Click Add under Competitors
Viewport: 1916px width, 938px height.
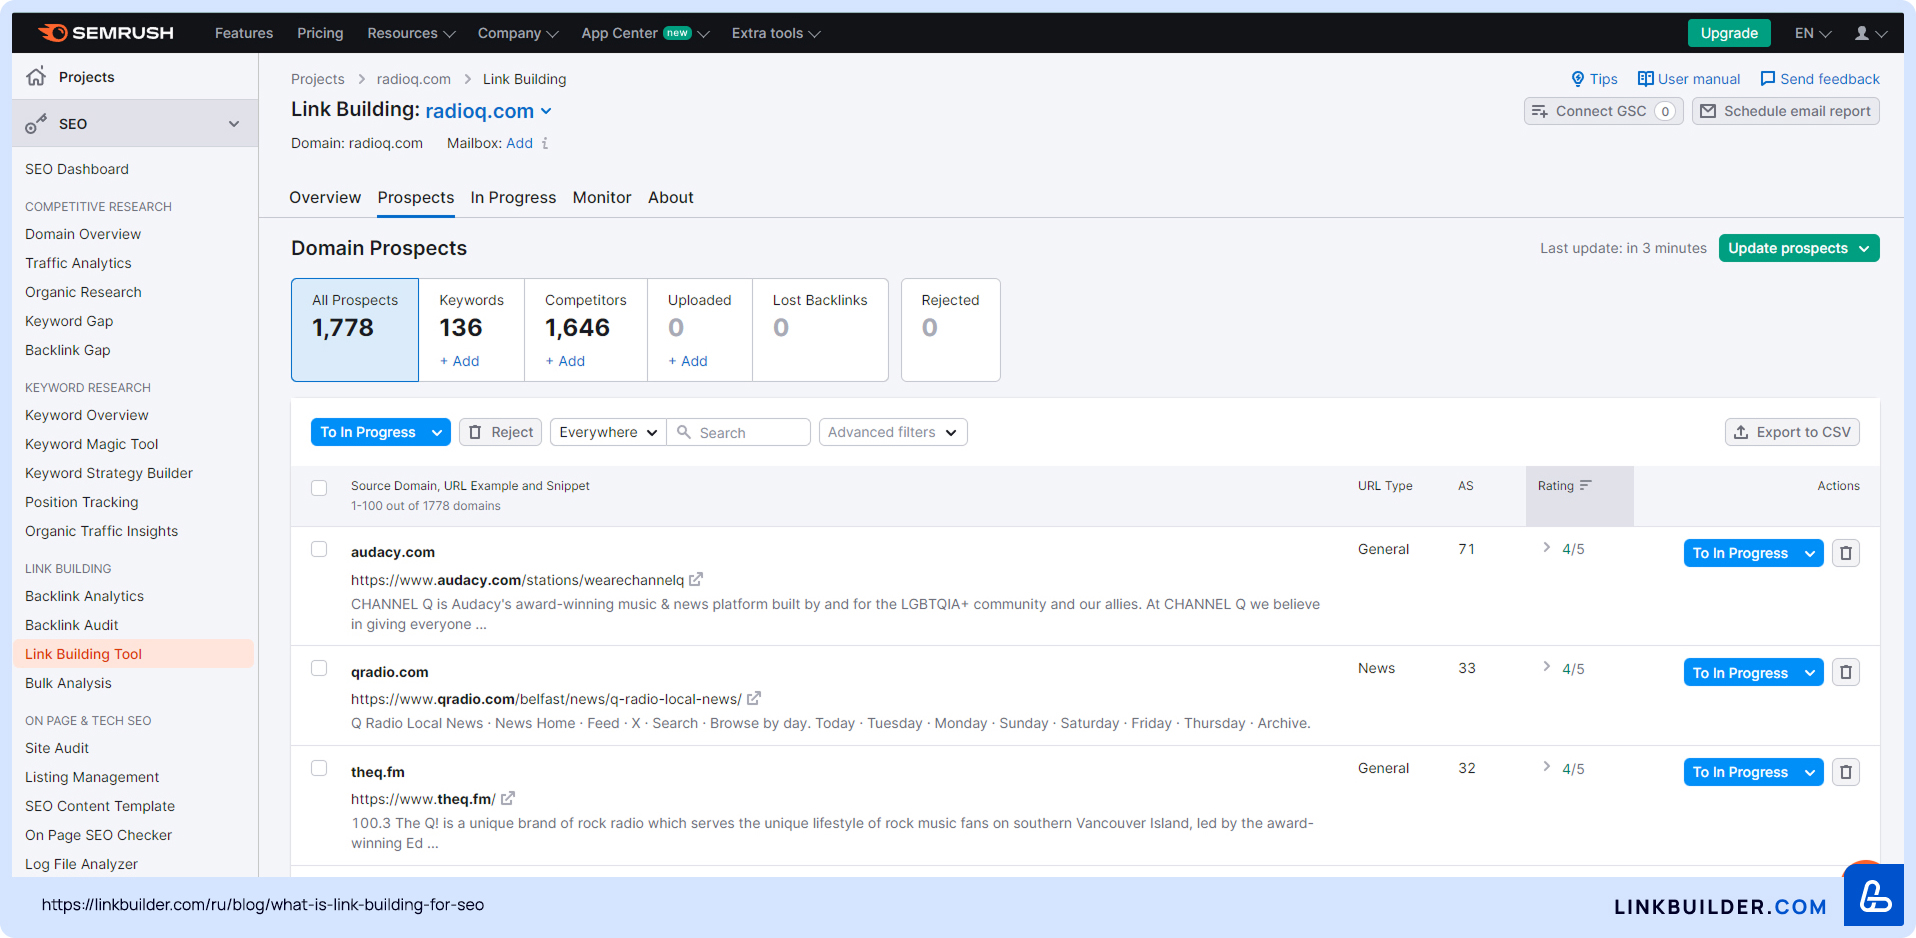[x=565, y=361]
